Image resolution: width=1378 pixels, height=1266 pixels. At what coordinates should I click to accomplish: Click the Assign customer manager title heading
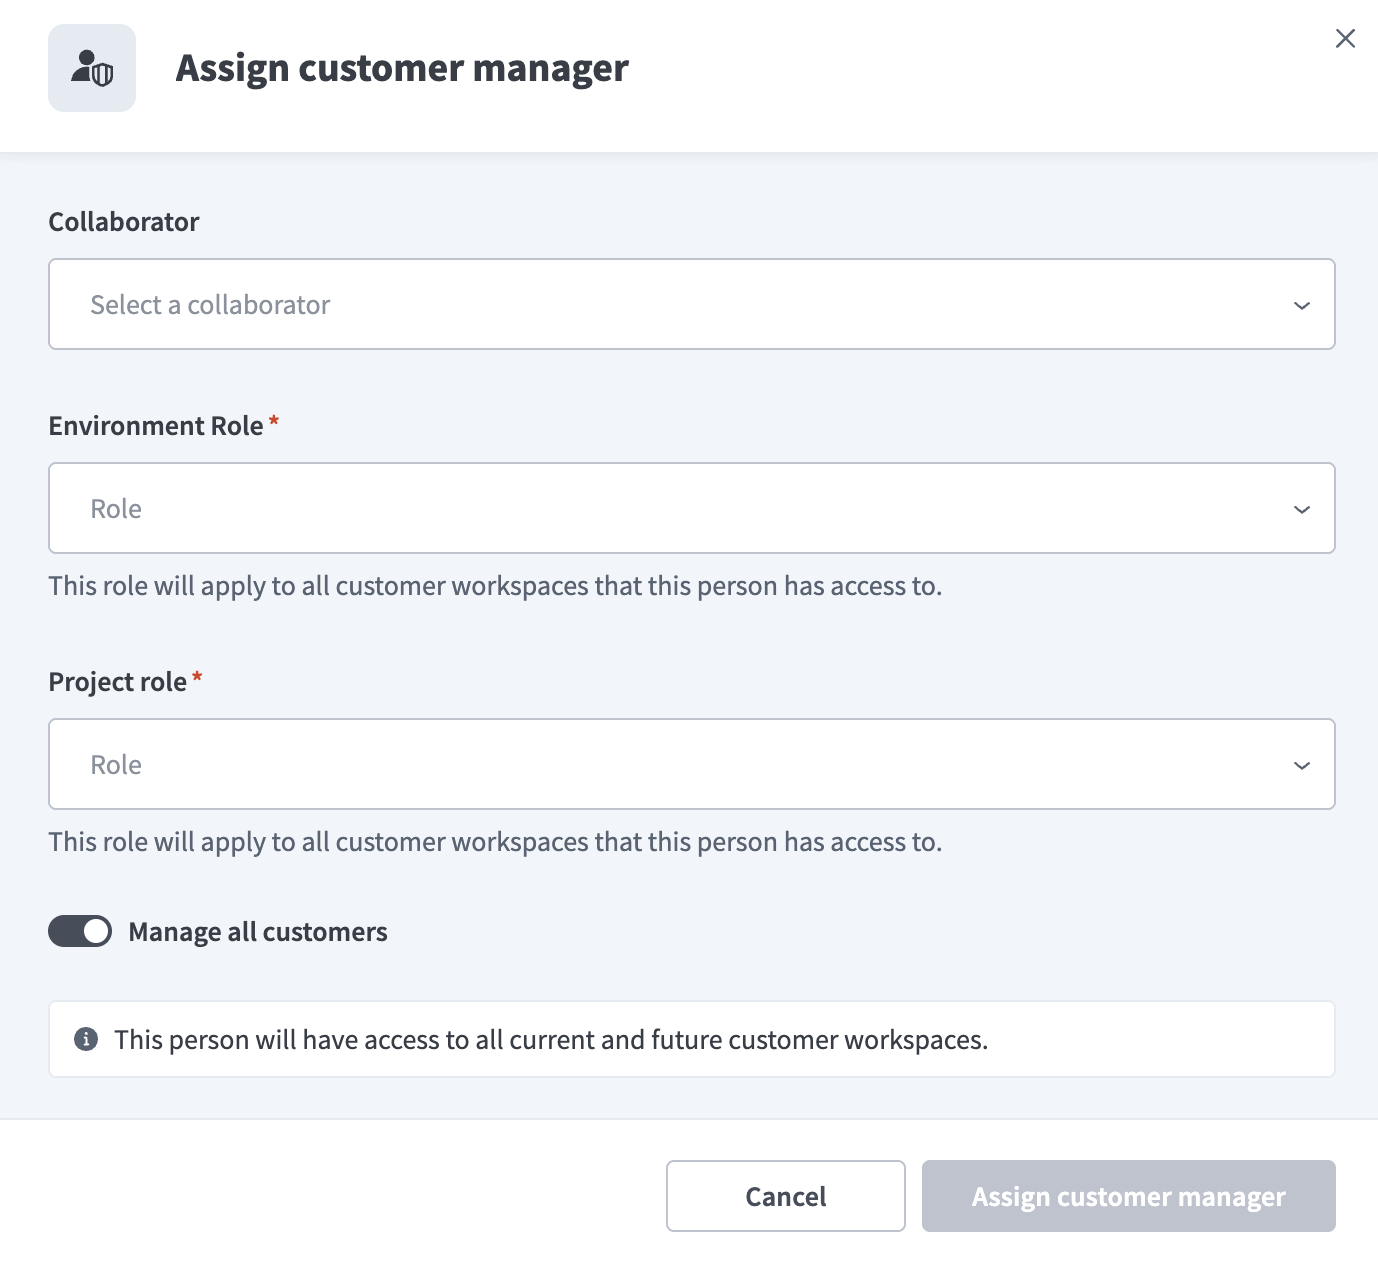[402, 68]
